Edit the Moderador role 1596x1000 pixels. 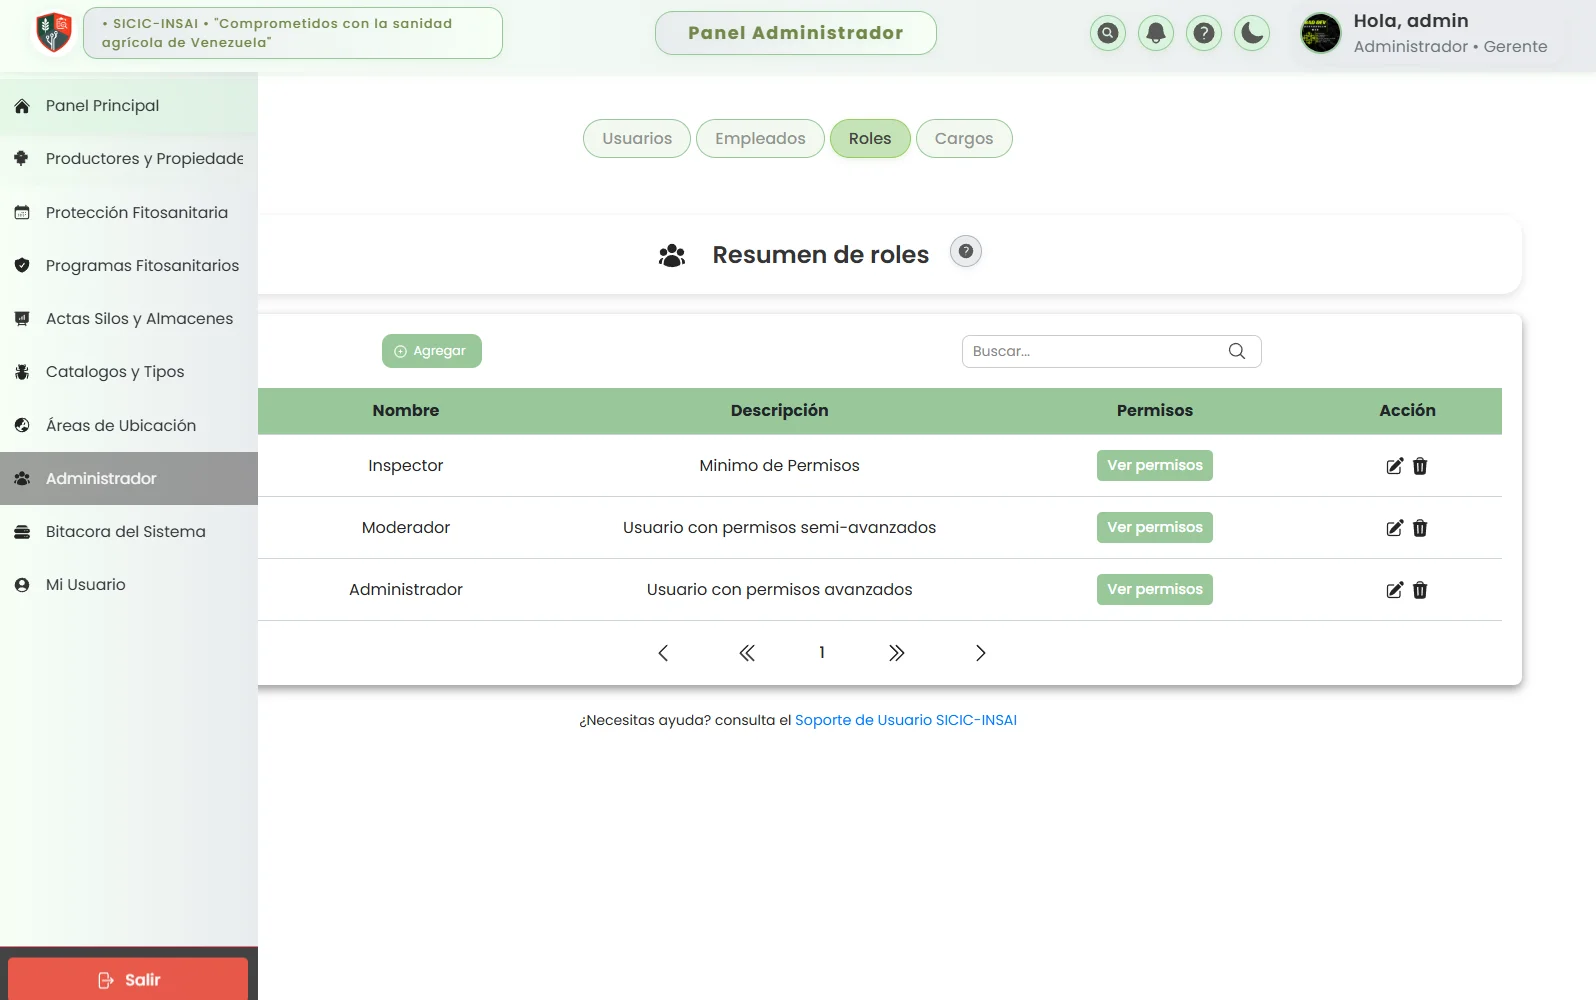[1394, 528]
